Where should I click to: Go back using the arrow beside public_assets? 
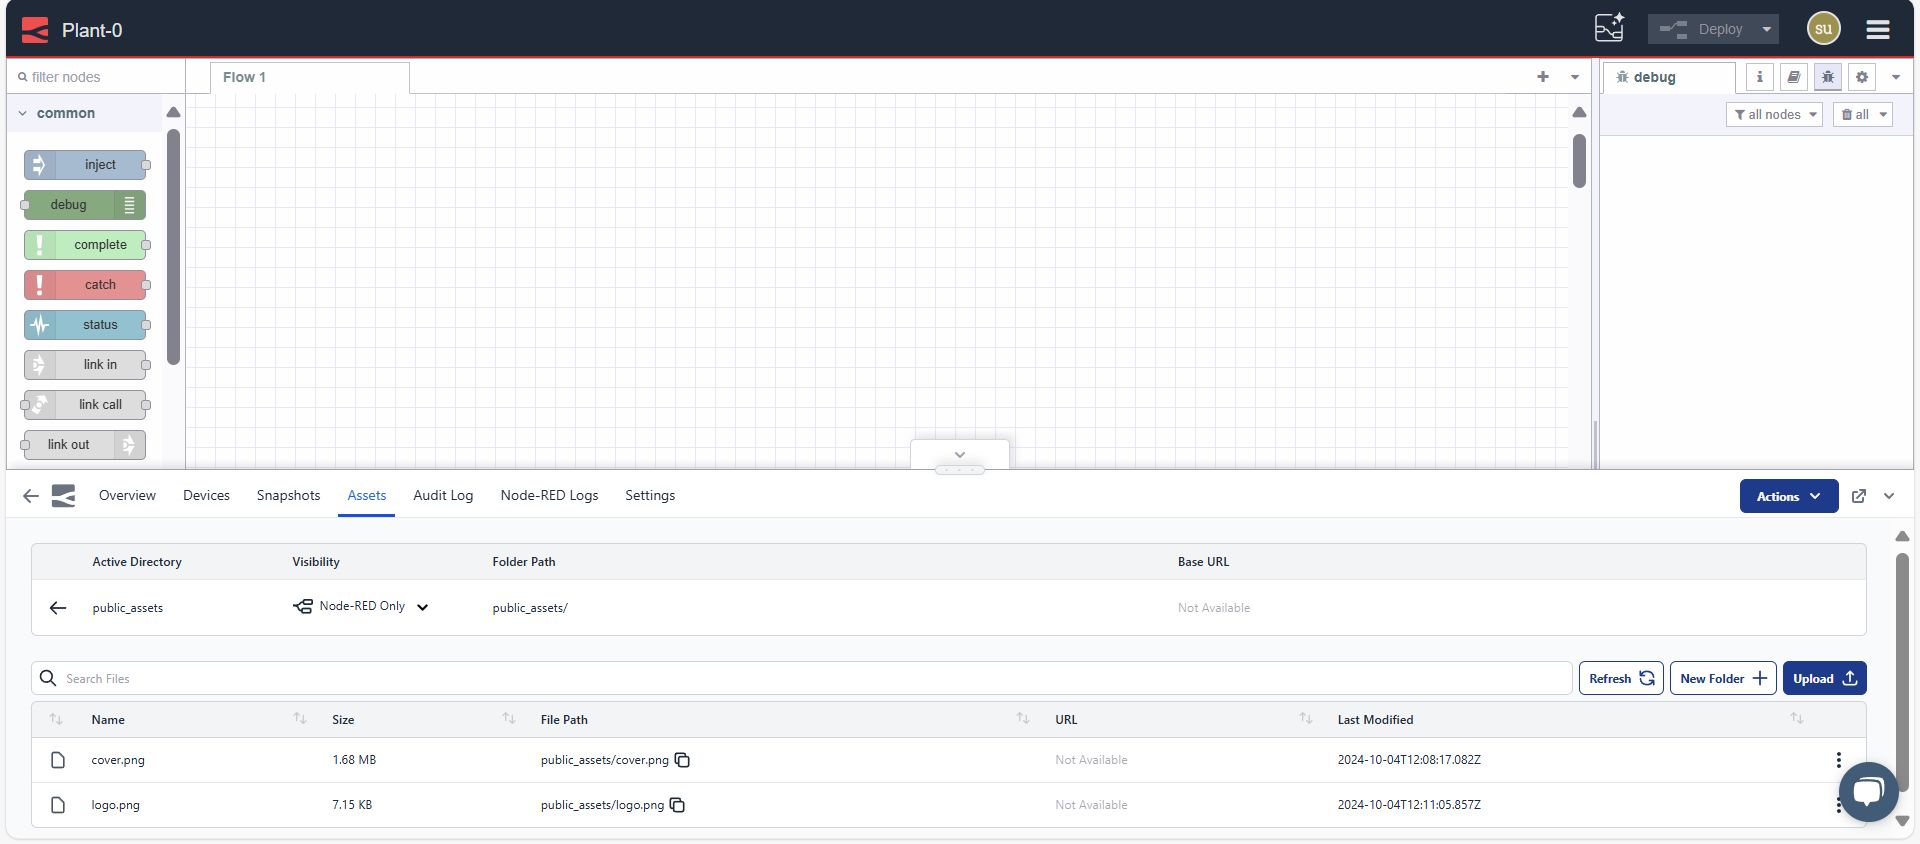point(58,608)
